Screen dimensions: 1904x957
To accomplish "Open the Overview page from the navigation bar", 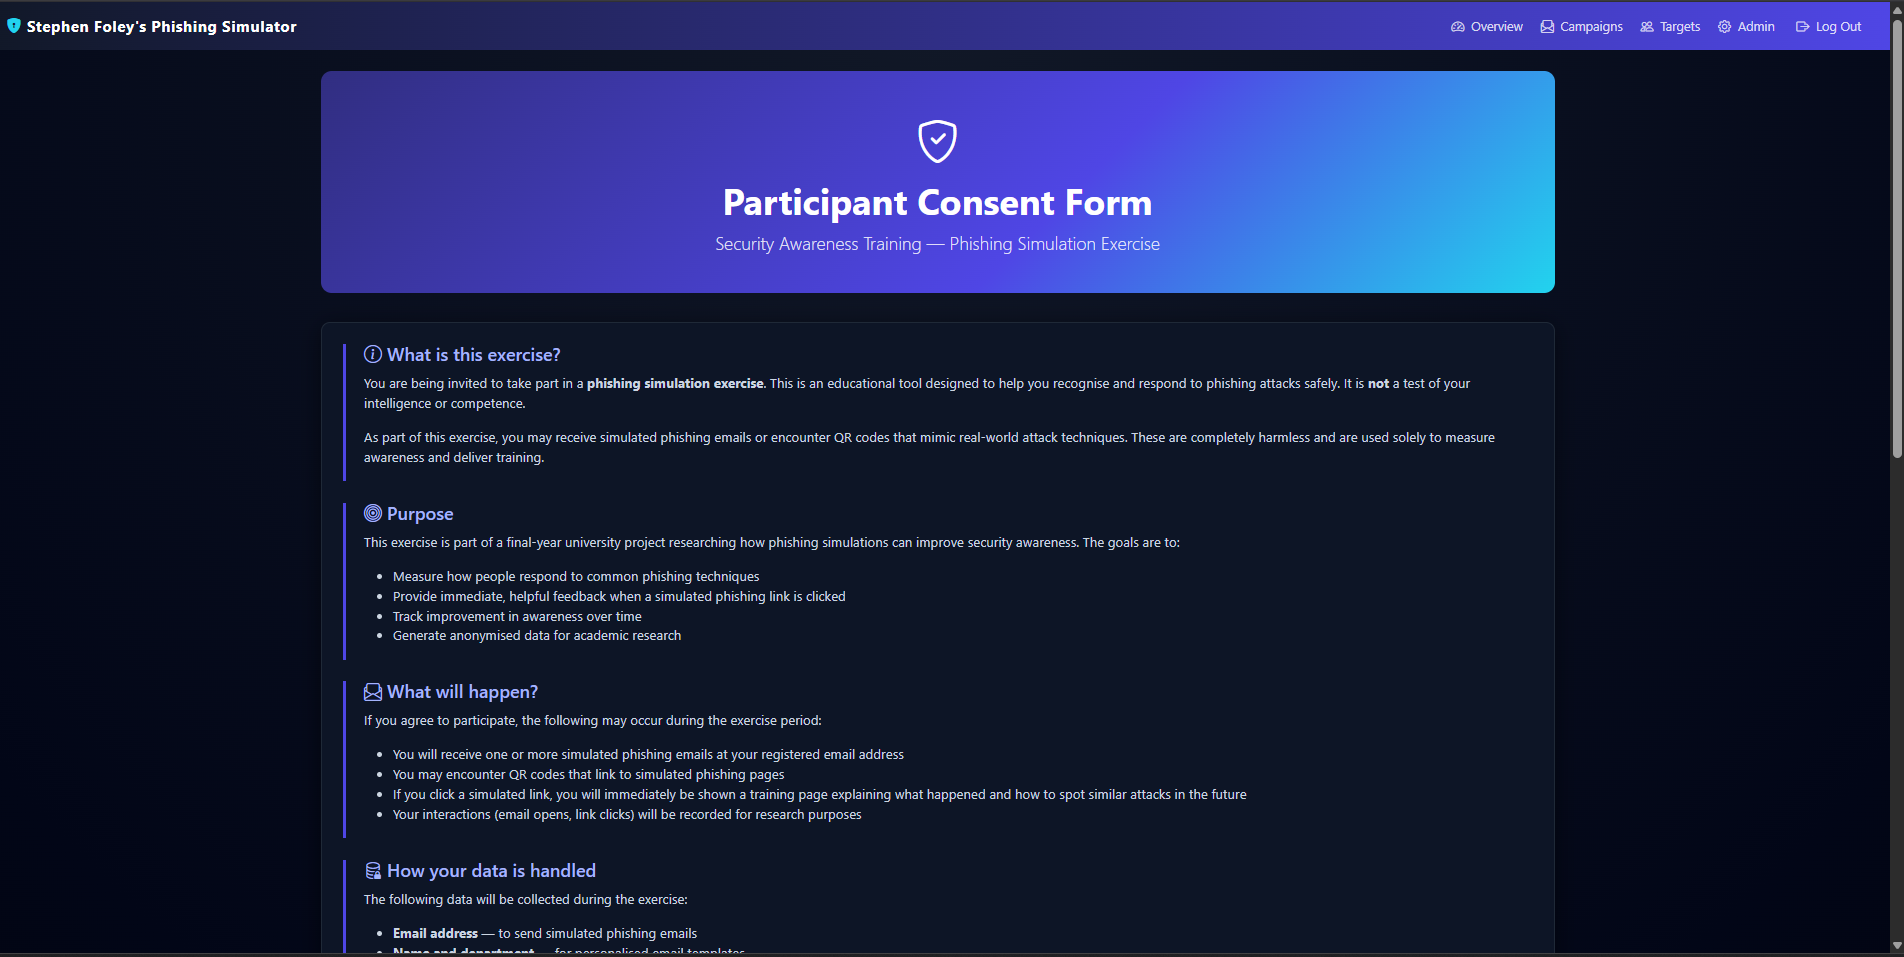I will [x=1495, y=26].
